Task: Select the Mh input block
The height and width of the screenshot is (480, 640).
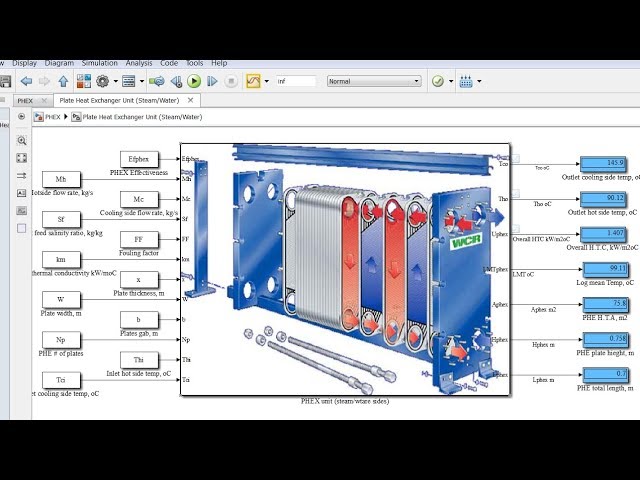Action: [61, 179]
